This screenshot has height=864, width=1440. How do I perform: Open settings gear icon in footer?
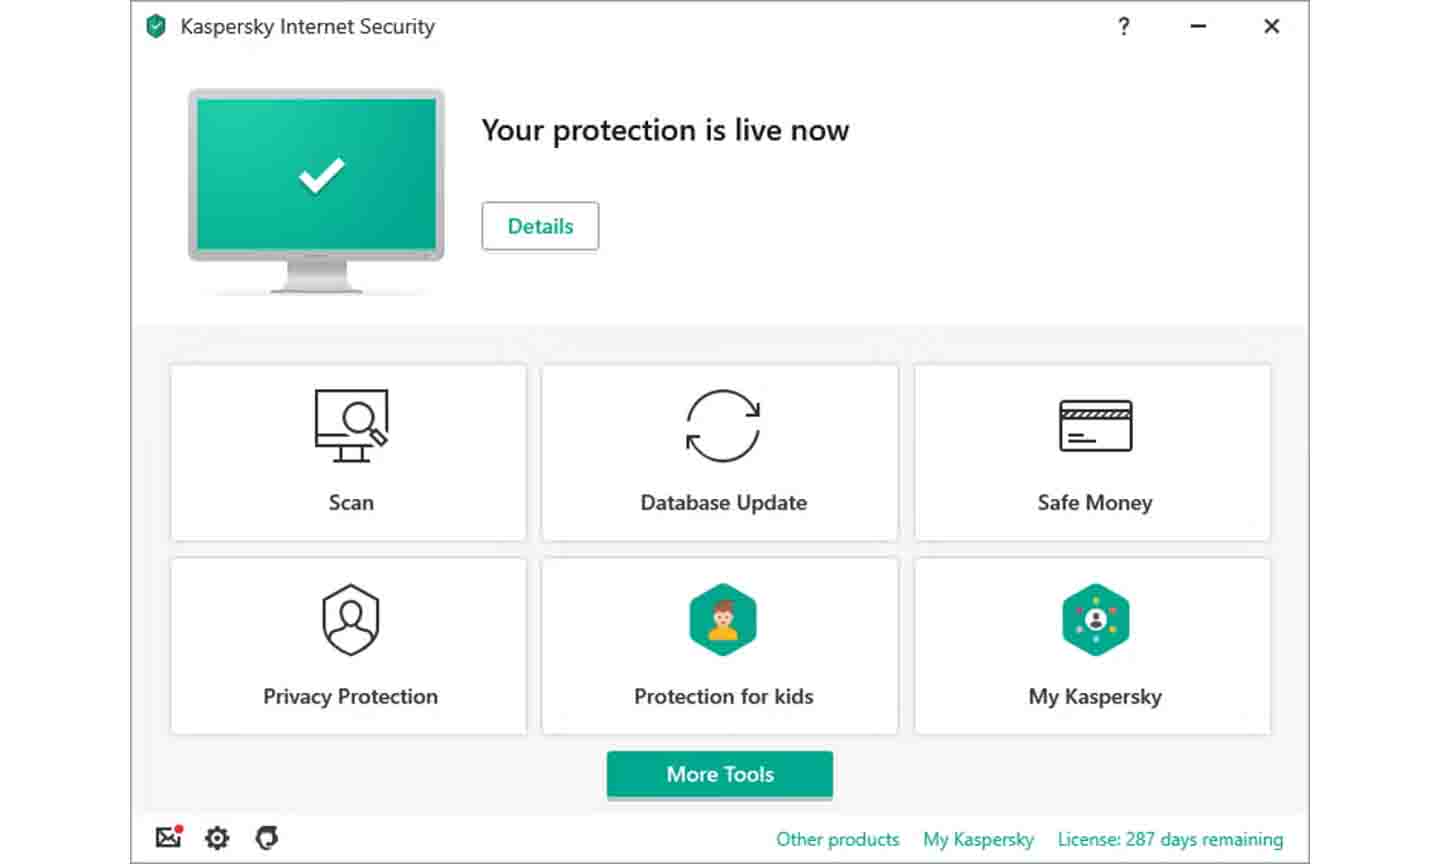tap(217, 838)
